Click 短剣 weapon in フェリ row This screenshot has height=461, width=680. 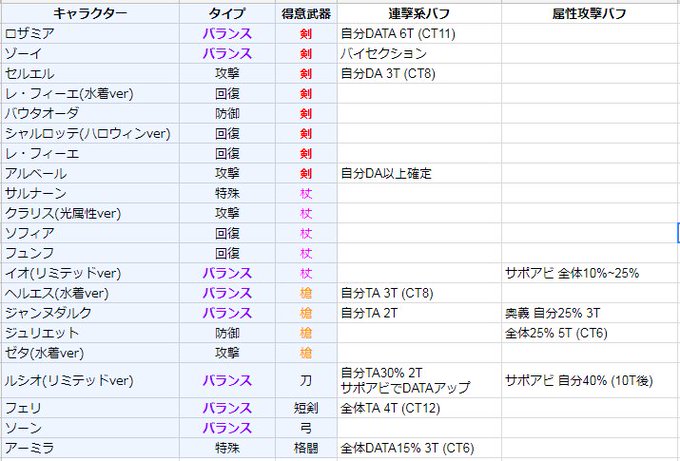coord(306,408)
